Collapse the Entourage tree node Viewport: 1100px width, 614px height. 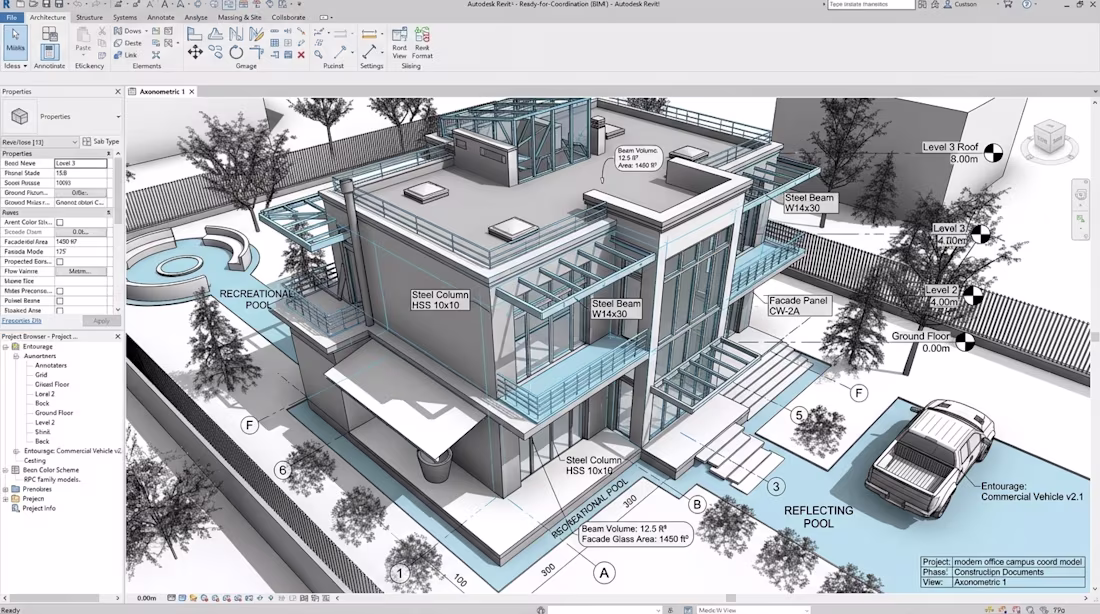click(6, 347)
